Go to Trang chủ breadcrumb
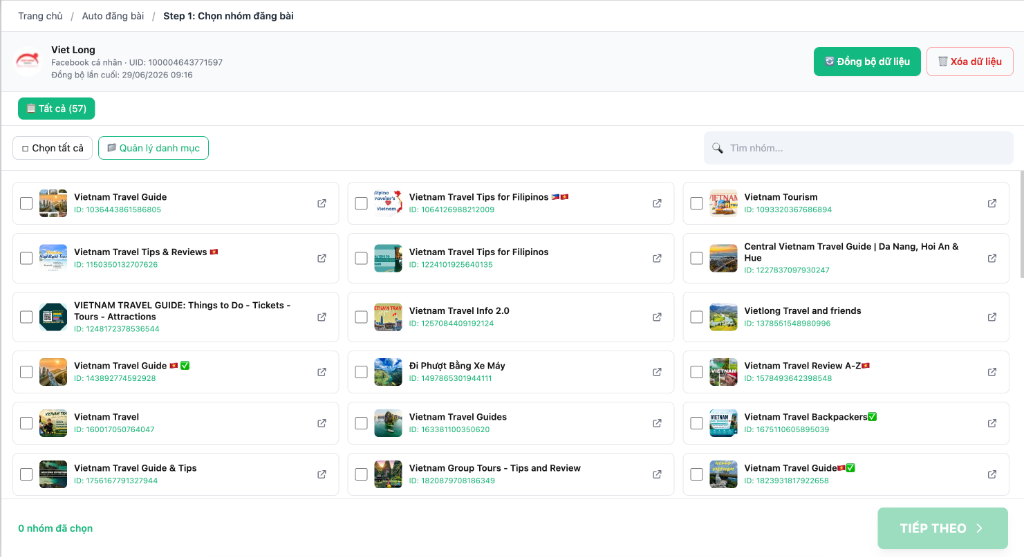 pos(40,16)
